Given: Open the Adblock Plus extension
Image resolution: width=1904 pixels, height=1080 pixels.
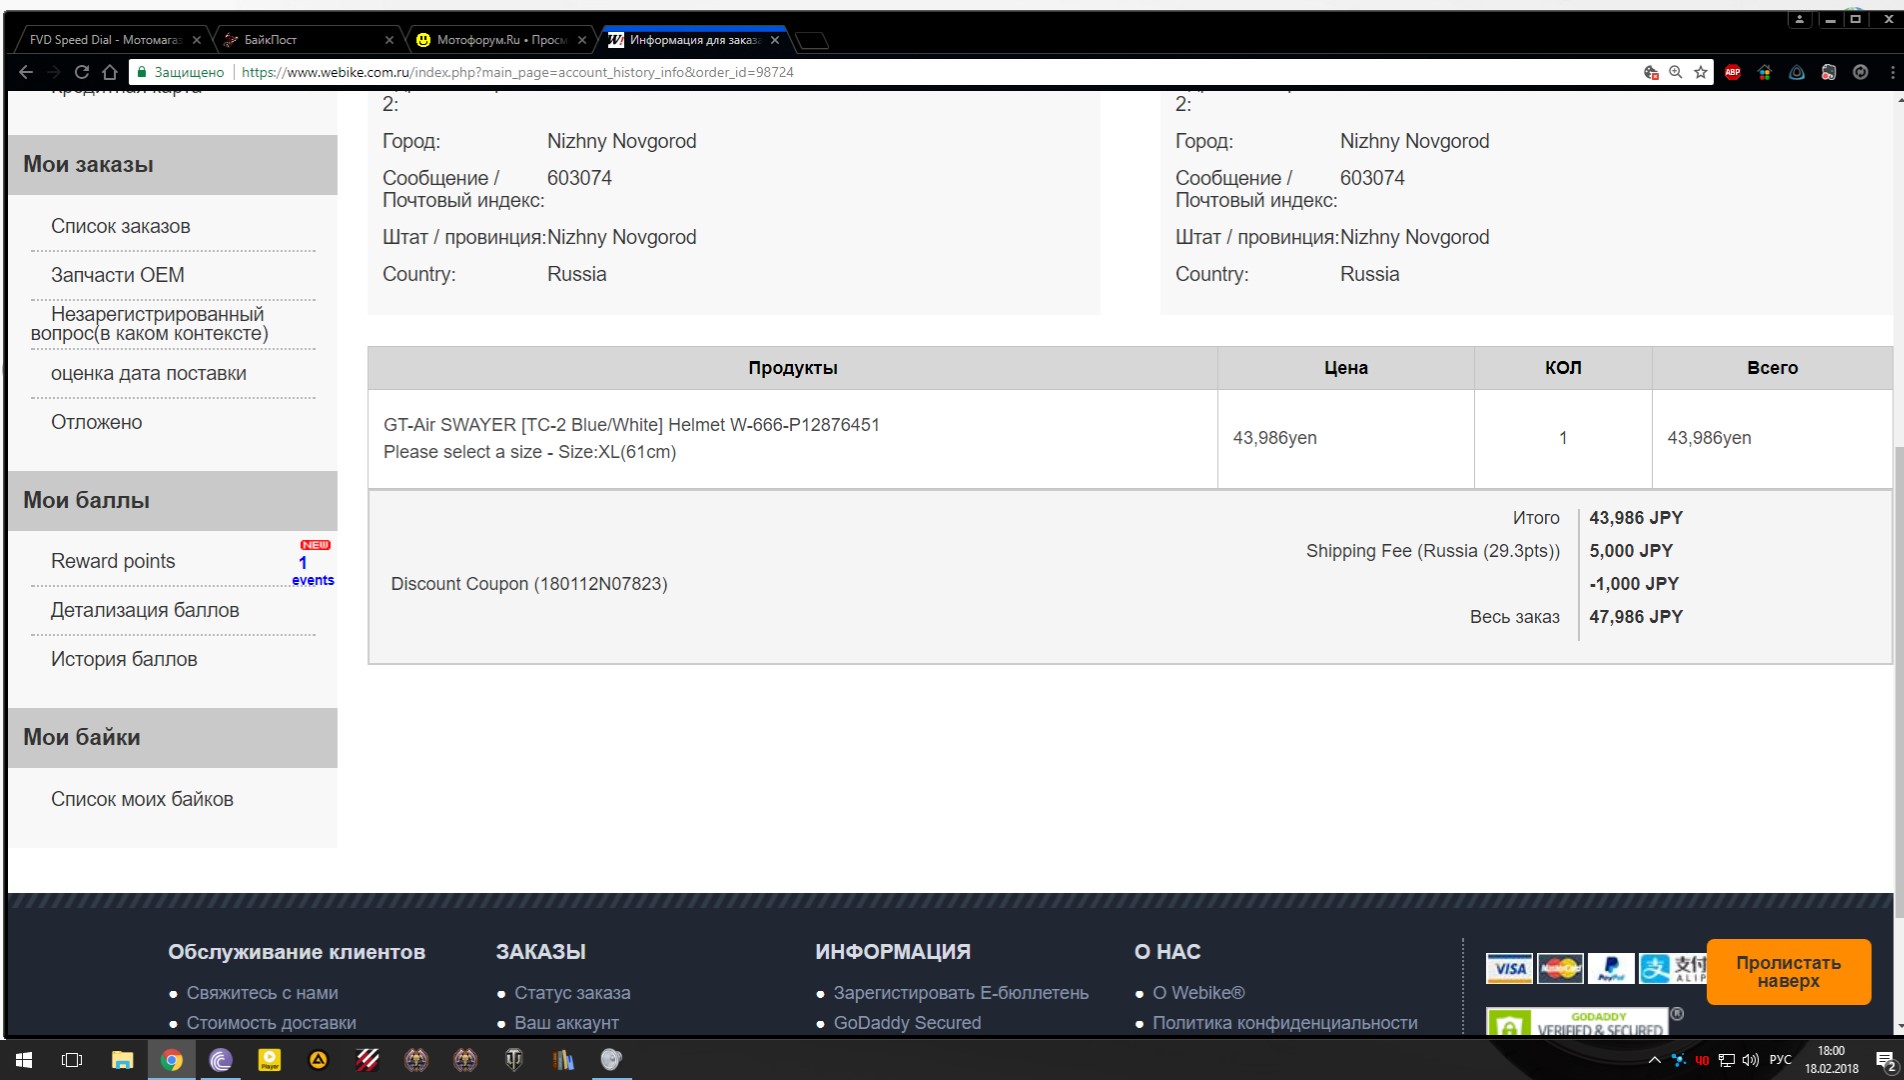Looking at the screenshot, I should coord(1733,72).
